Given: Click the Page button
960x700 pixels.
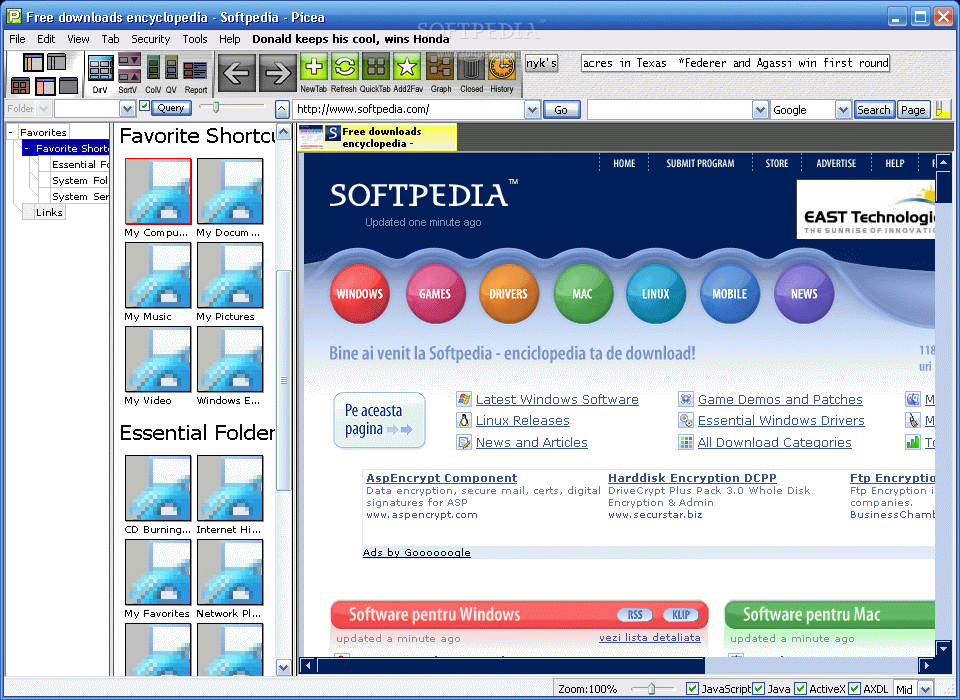Looking at the screenshot, I should [913, 110].
